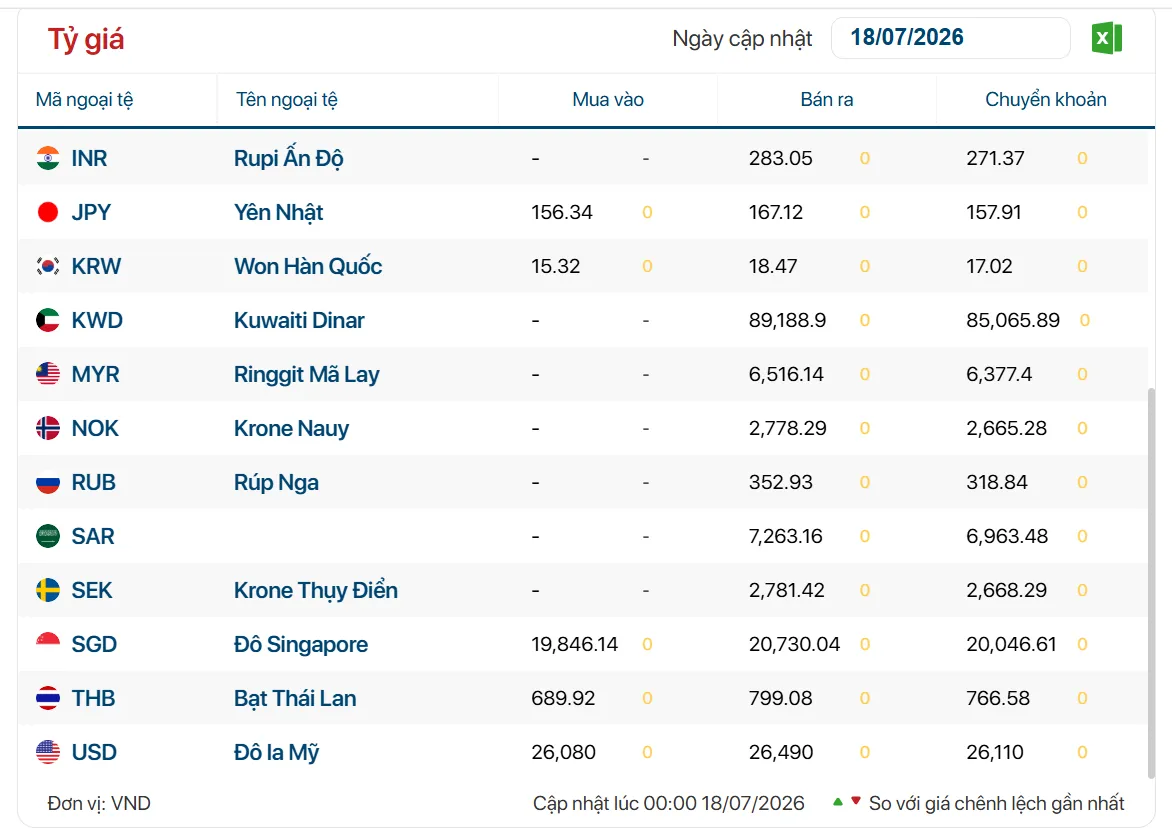This screenshot has width=1172, height=828.
Task: Click the Saudi Arabia flag beside SAR
Action: click(x=48, y=536)
